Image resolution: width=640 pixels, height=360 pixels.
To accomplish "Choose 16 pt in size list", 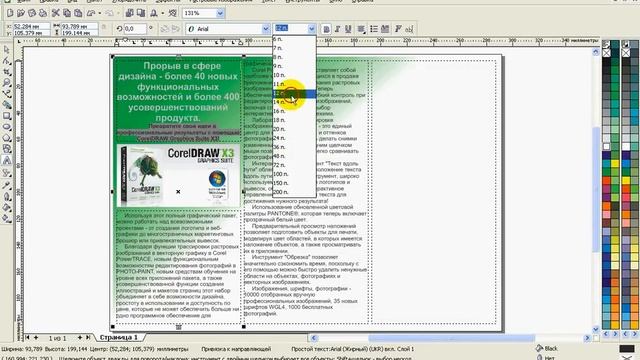I will pyautogui.click(x=294, y=111).
